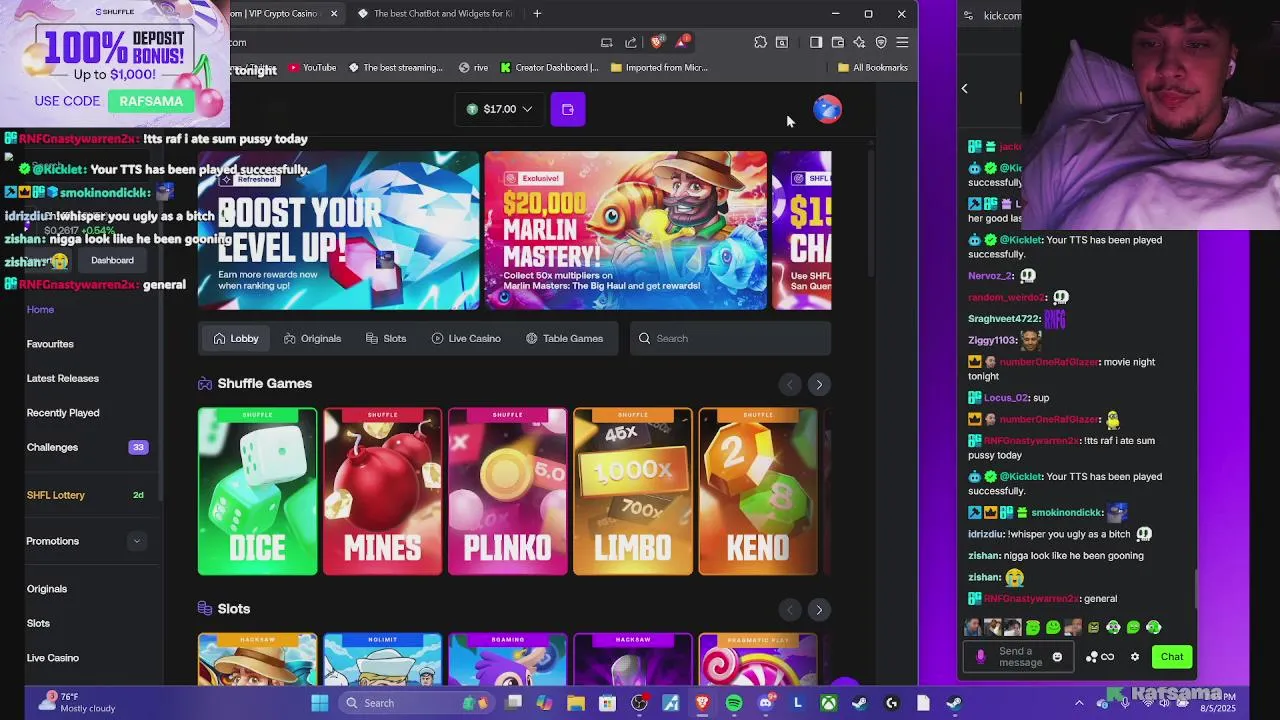Open the Mines game card

pyautogui.click(x=382, y=491)
